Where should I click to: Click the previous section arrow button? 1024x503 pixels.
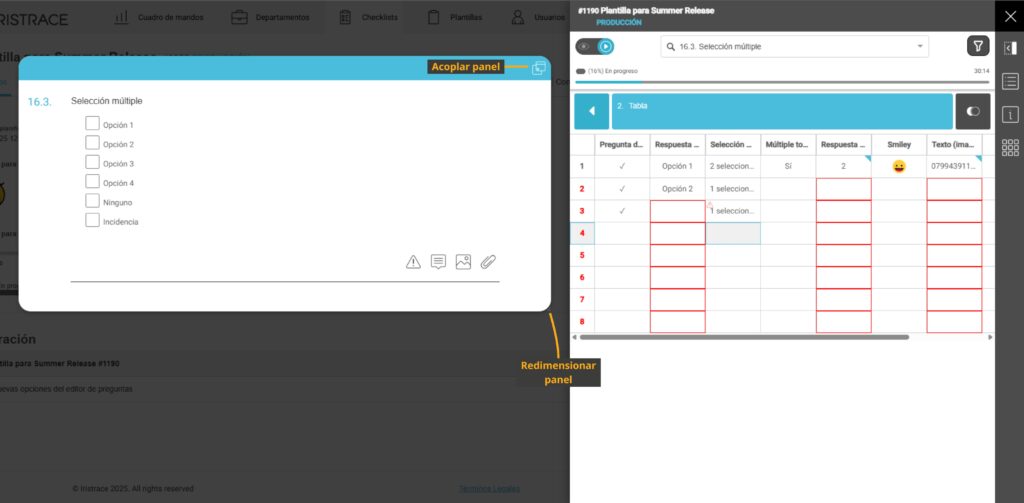point(591,111)
